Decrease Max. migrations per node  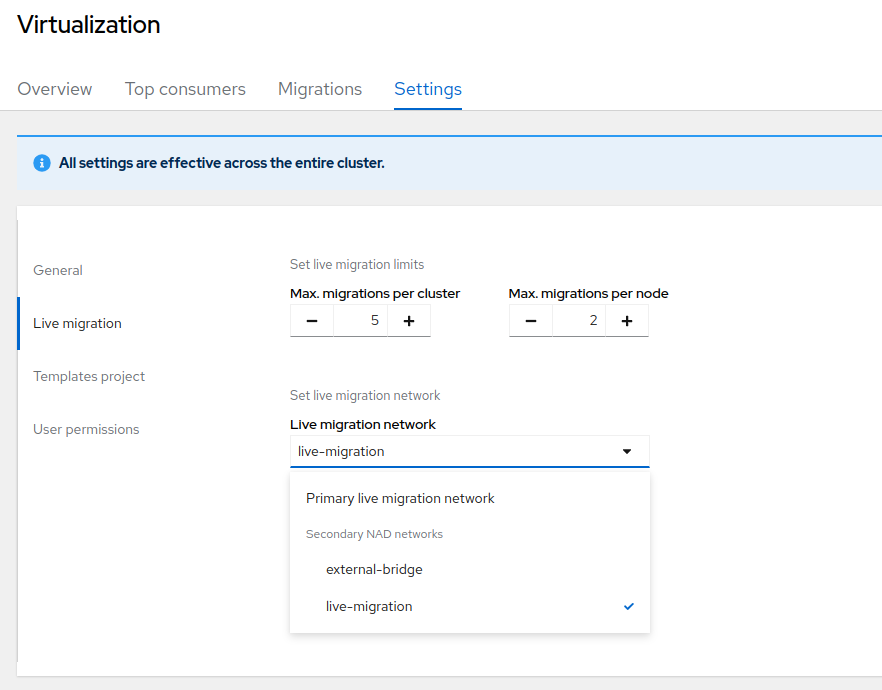[x=530, y=320]
